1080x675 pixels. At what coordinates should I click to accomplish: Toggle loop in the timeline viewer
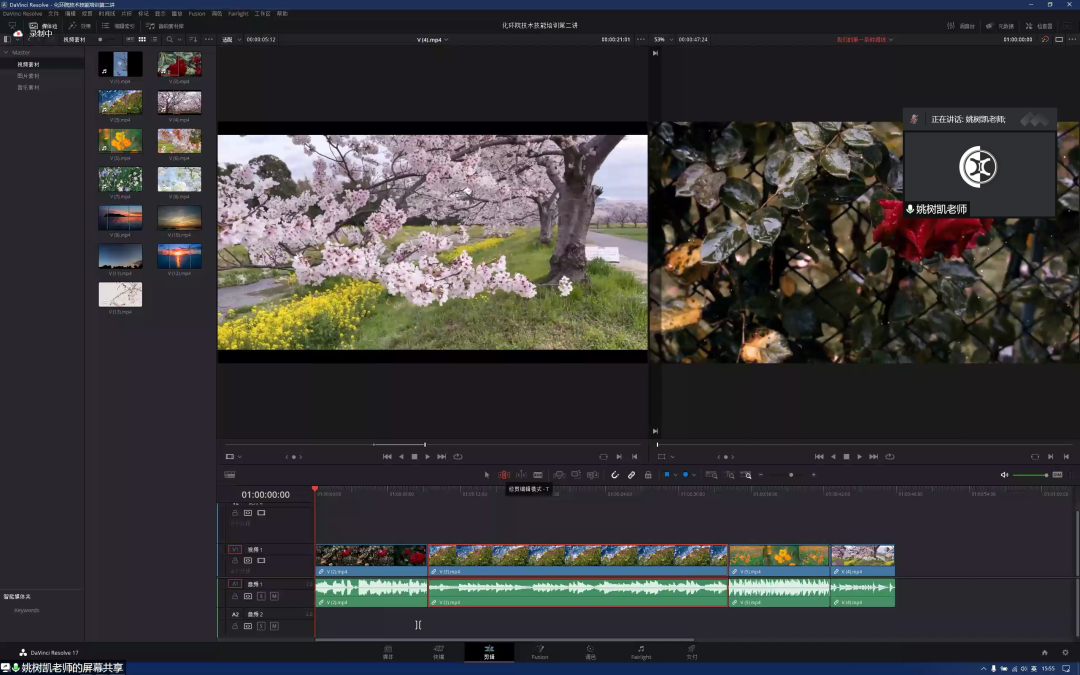coord(890,457)
